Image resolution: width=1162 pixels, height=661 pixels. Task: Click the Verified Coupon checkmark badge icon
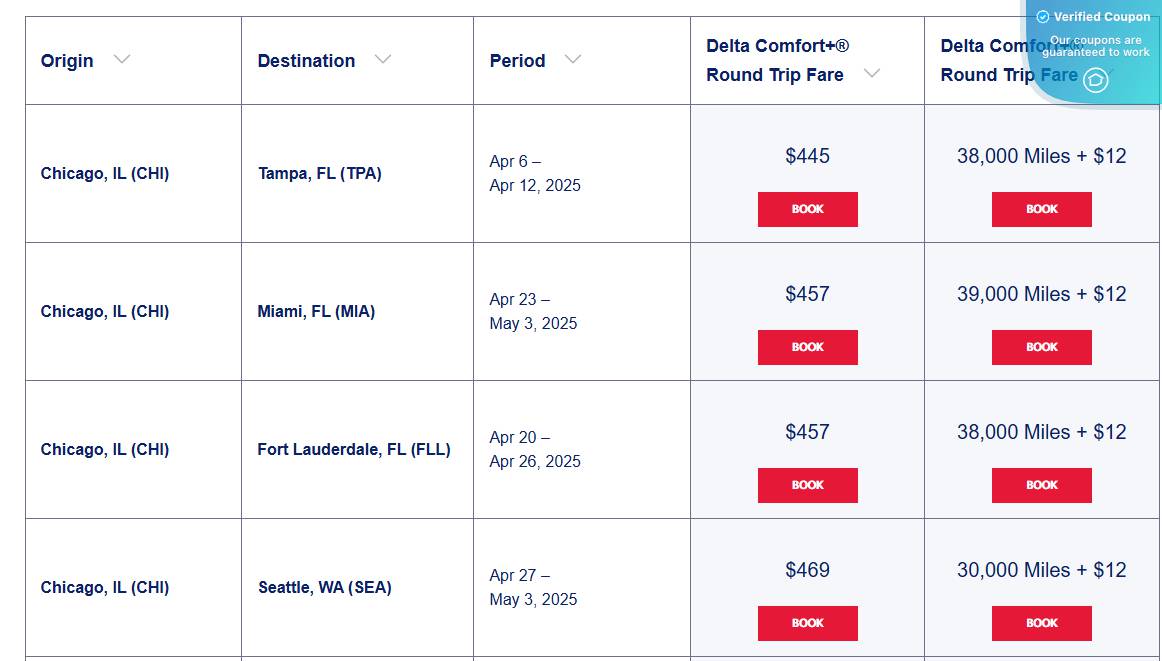coord(1043,16)
